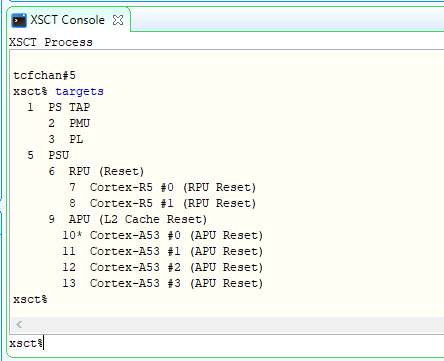This screenshot has width=444, height=361.
Task: Click the Cortex-R5 #0 line
Action: tap(162, 187)
